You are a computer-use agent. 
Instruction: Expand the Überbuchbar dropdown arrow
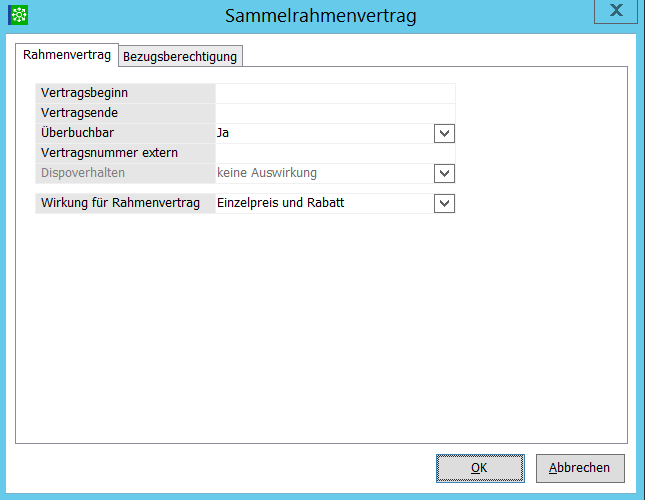click(445, 133)
